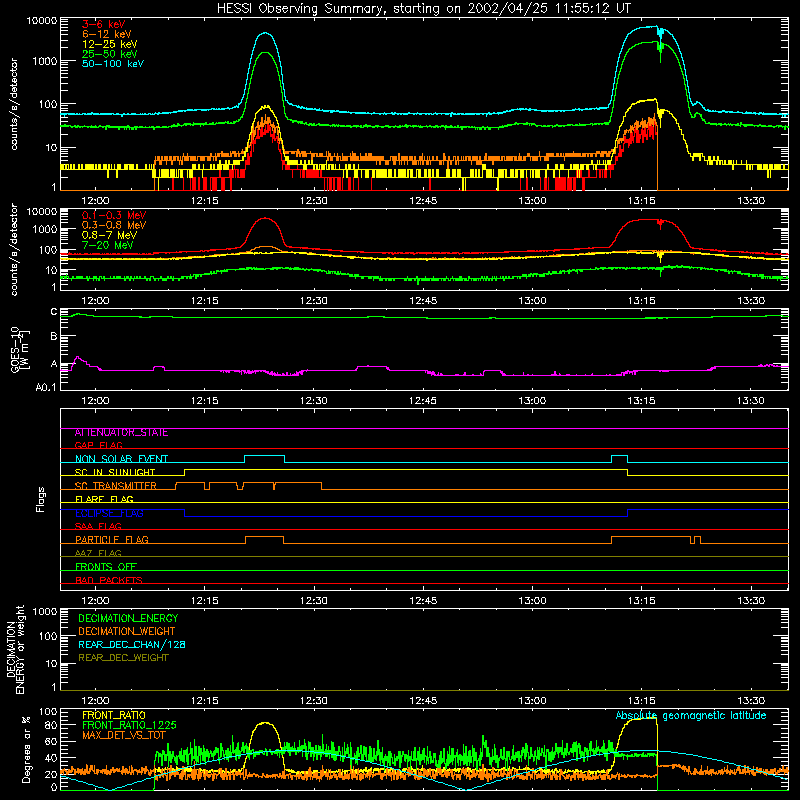Click the vertical Flags axis label
The image size is (800, 800).
coord(41,499)
